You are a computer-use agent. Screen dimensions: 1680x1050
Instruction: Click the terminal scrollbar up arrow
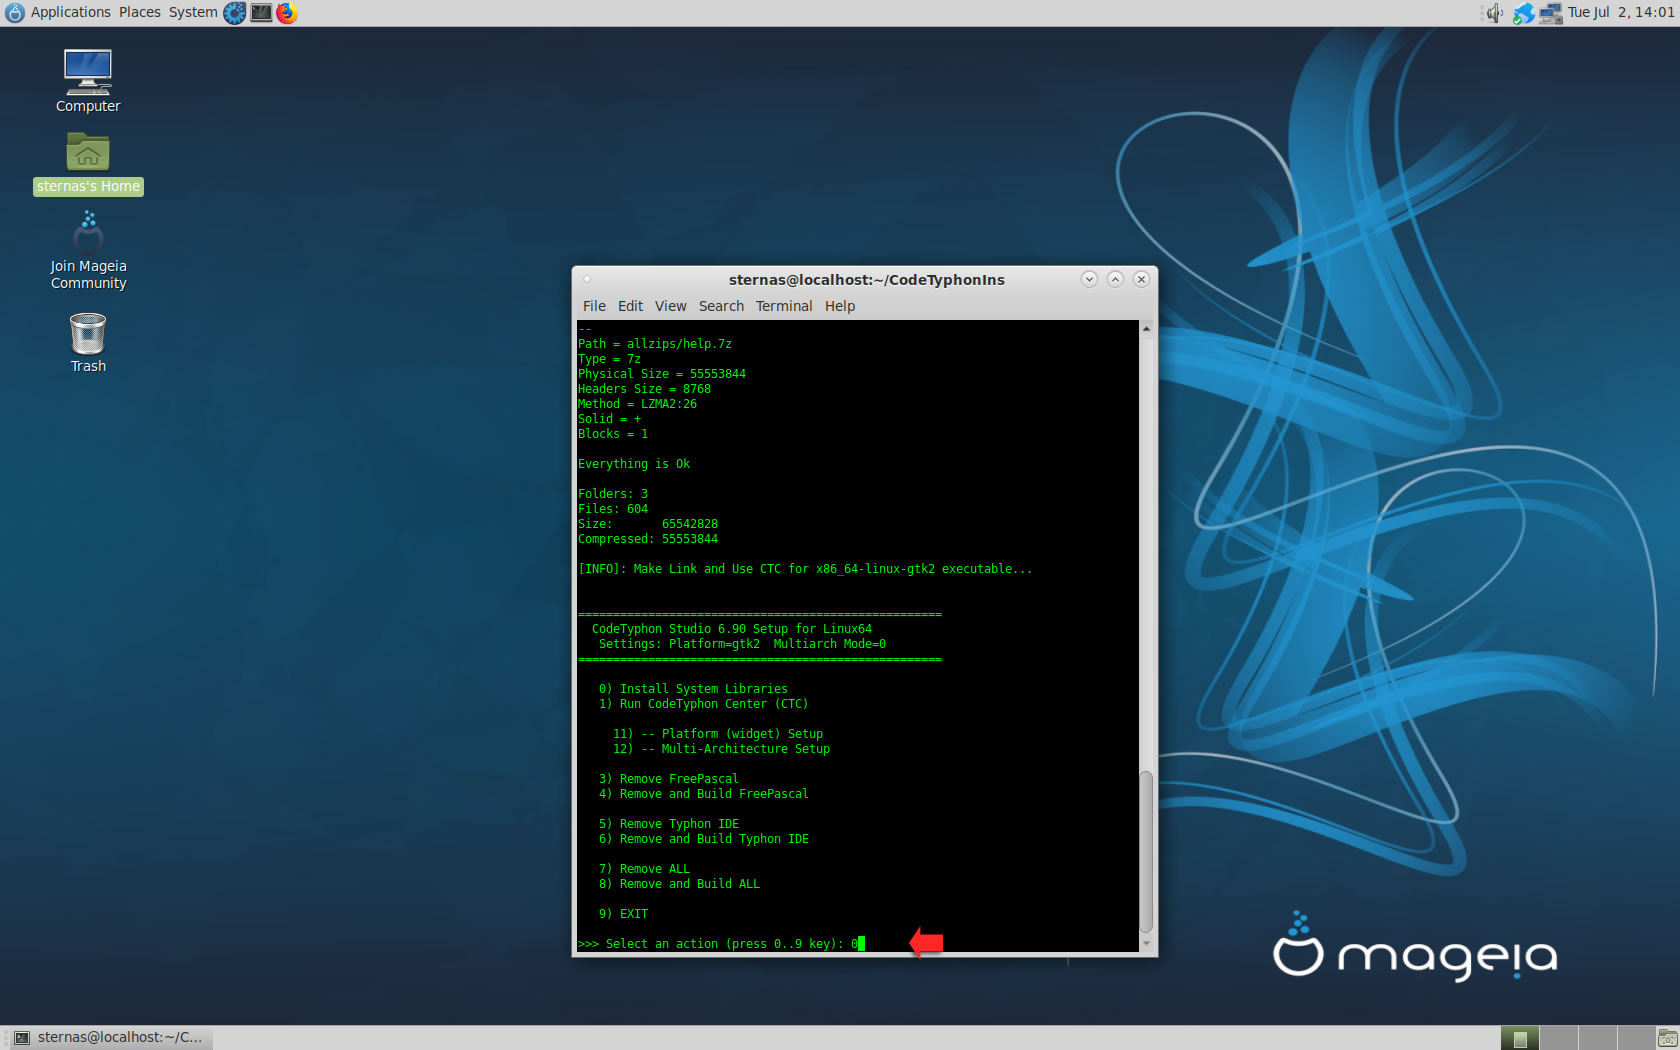point(1146,328)
